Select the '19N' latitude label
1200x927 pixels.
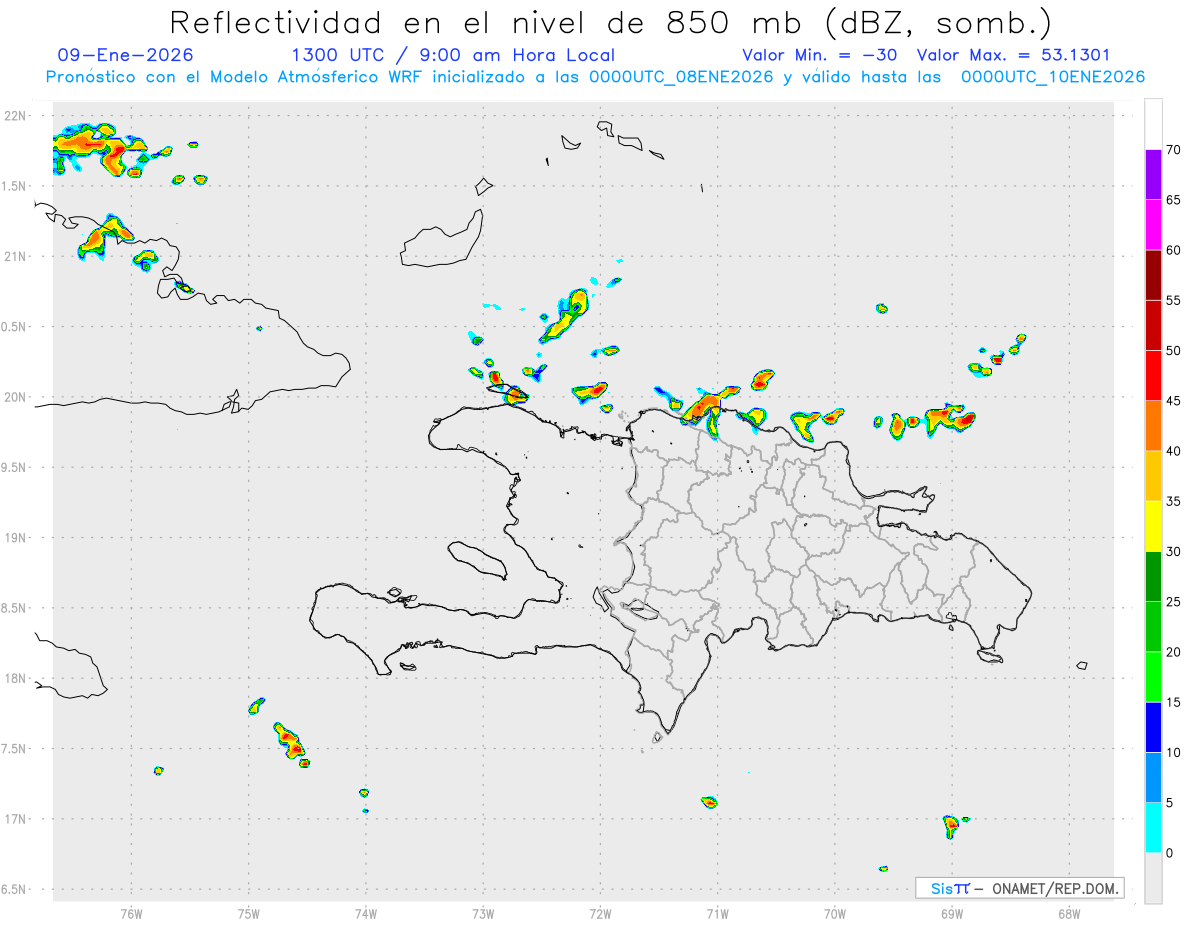click(x=17, y=538)
